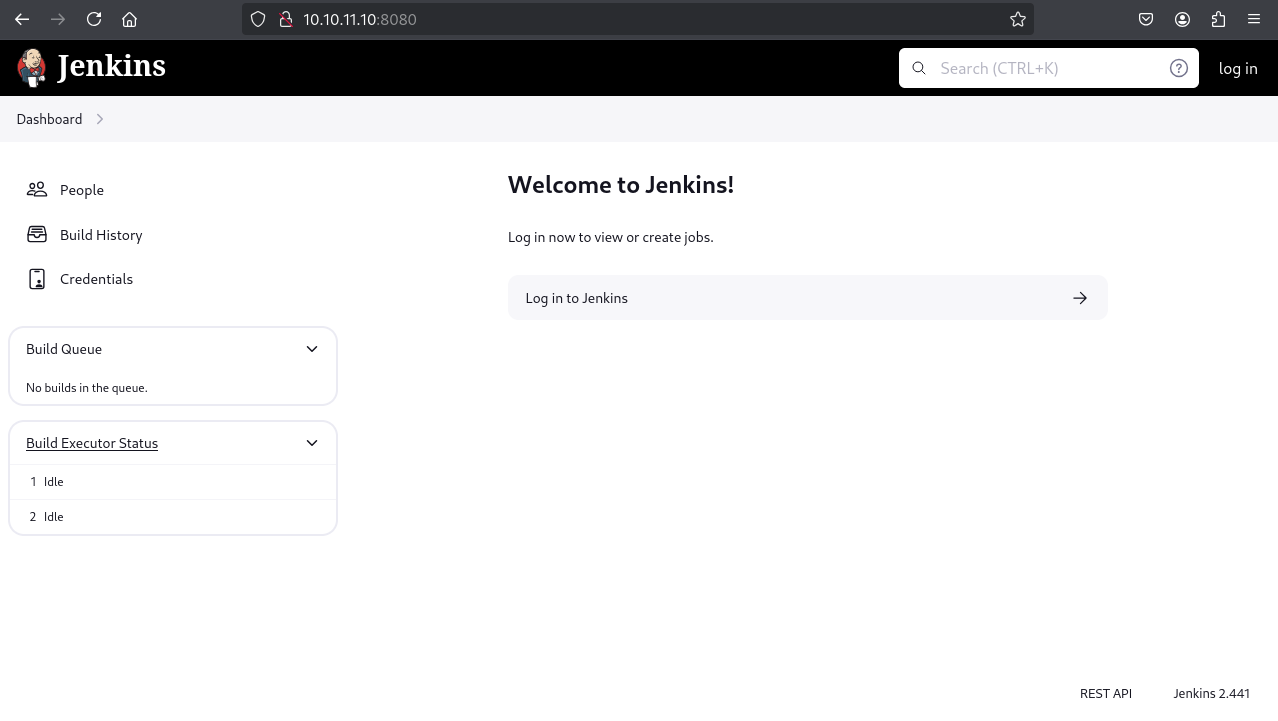This screenshot has width=1278, height=721.
Task: Click the Jenkins butler logo icon
Action: (x=32, y=67)
